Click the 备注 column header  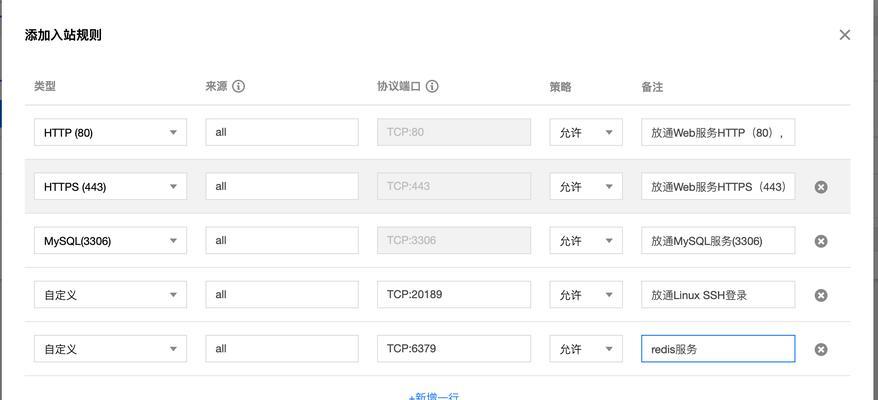click(652, 87)
